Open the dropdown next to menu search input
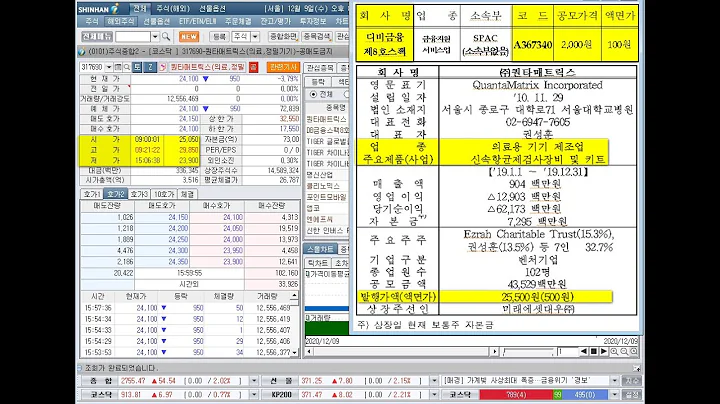Screen dimensions: 720x404 pos(155,37)
